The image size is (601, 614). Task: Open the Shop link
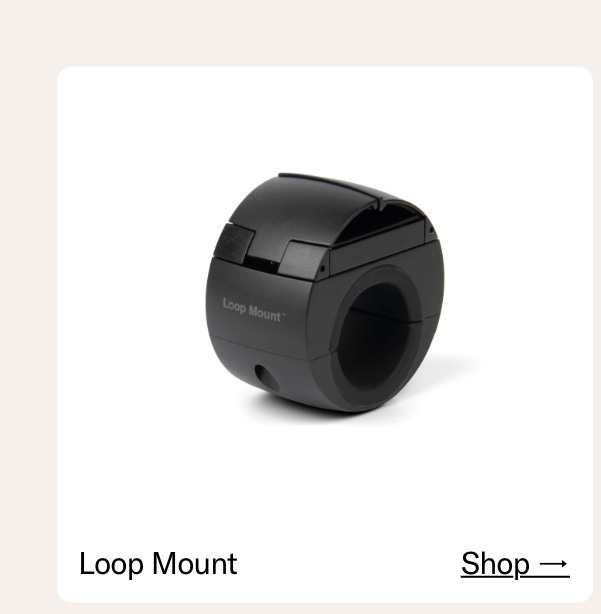pyautogui.click(x=515, y=564)
